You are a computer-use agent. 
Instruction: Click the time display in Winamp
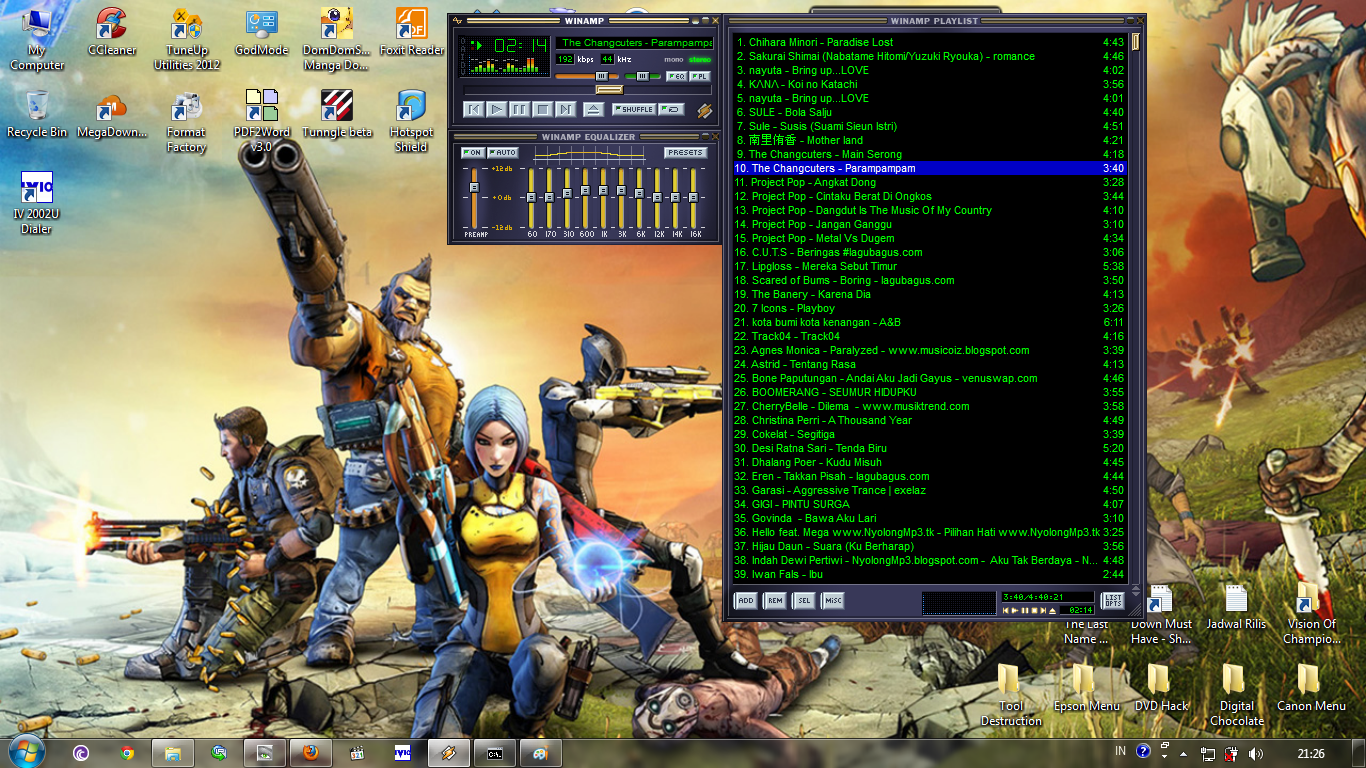pos(520,45)
